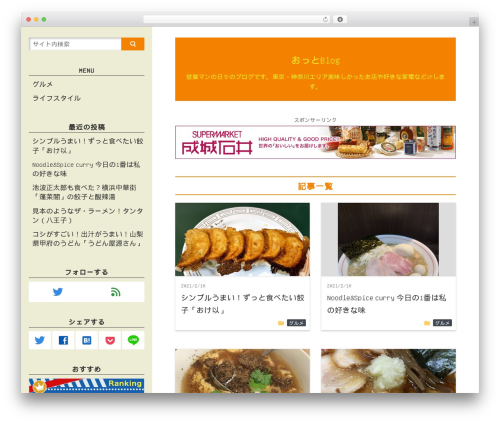The height and width of the screenshot is (423, 500).
Task: Click the おっとBlog site title
Action: tap(315, 60)
